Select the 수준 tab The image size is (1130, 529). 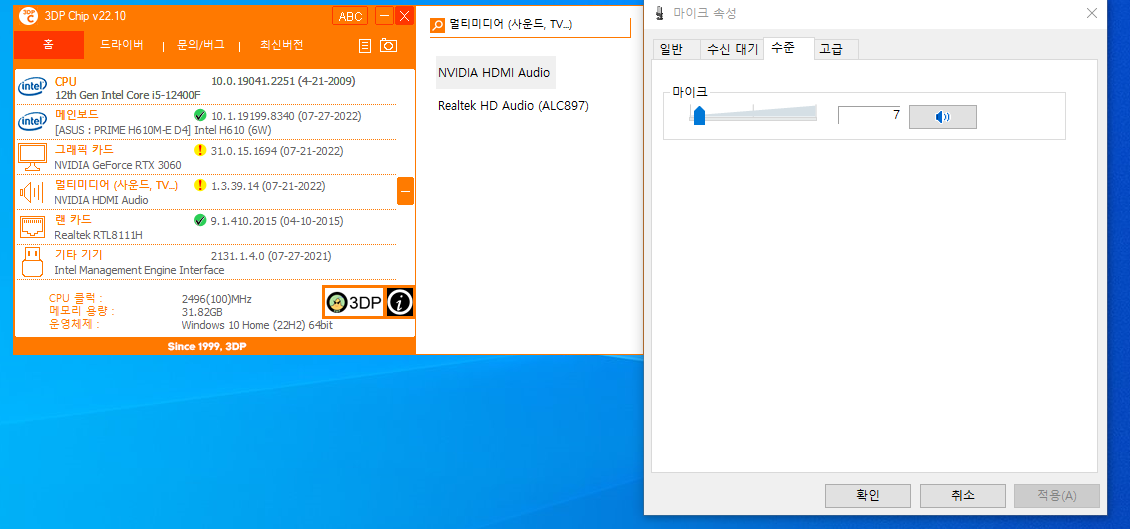pos(788,48)
